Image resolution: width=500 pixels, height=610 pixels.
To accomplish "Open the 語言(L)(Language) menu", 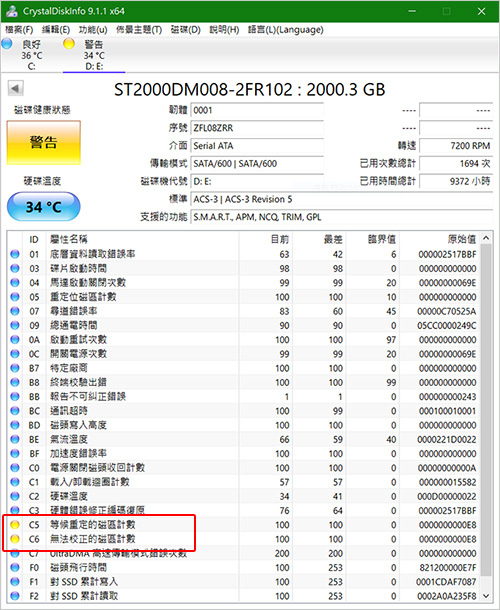I will coord(286,30).
